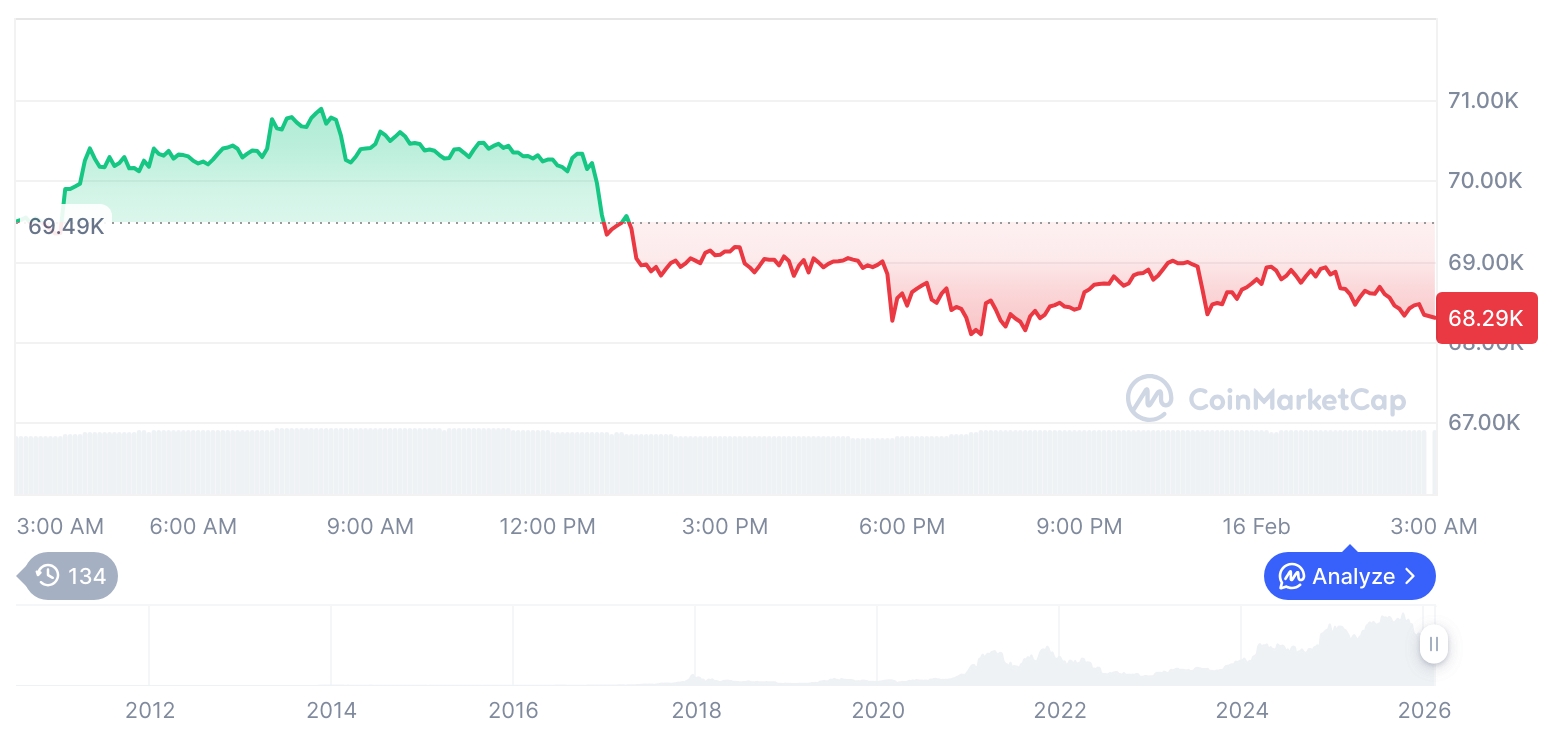This screenshot has height=732, width=1566.
Task: Click the 6:00 PM time axis label
Action: [902, 526]
